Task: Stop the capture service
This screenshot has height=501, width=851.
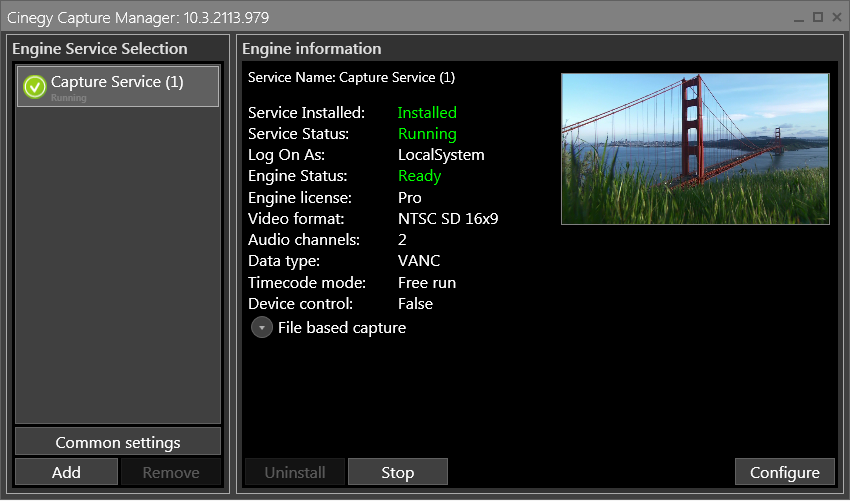Action: [x=398, y=472]
